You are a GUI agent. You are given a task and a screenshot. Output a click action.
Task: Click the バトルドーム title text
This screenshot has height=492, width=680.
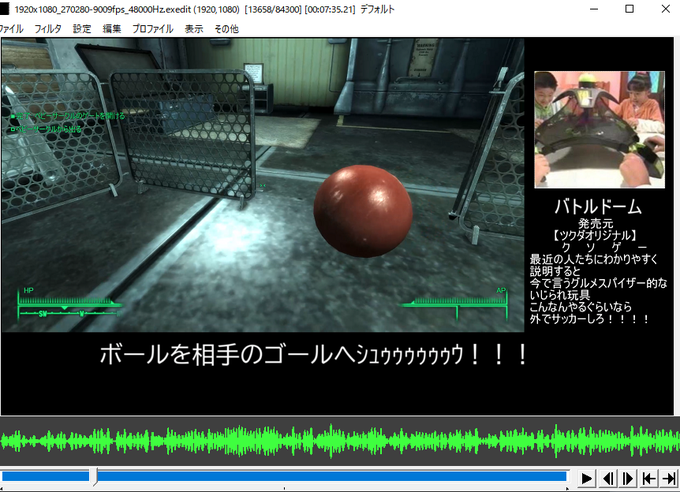coord(598,207)
